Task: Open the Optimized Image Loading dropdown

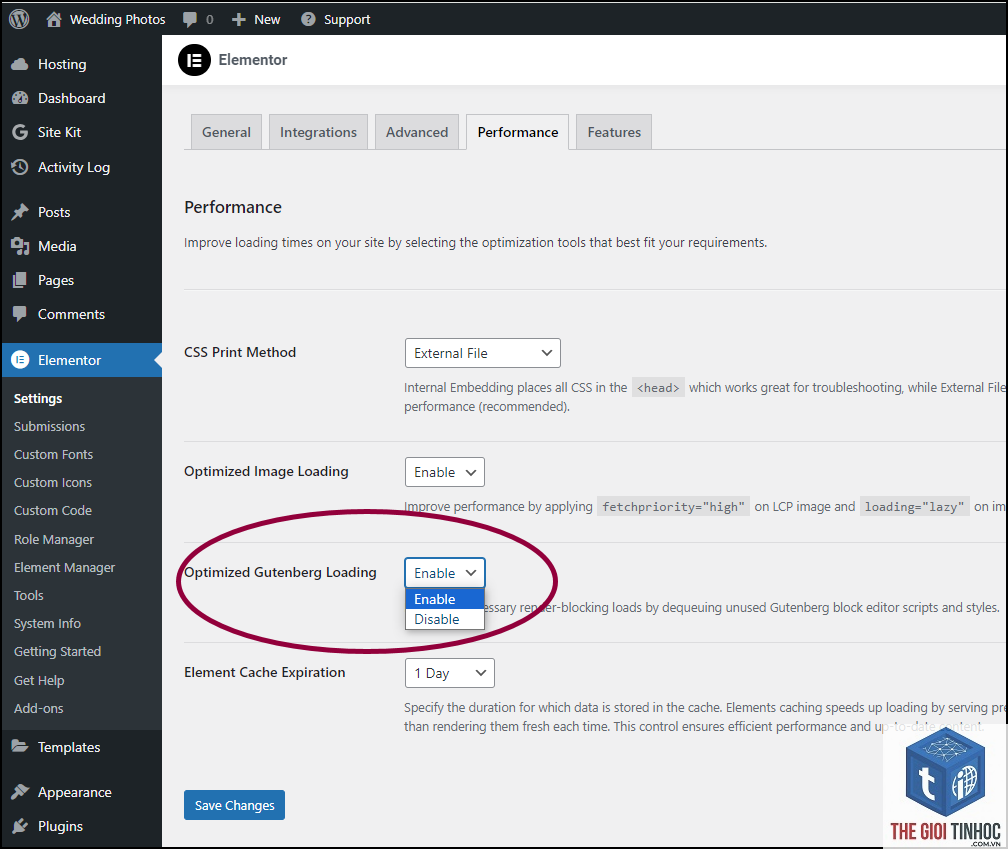Action: coord(444,472)
